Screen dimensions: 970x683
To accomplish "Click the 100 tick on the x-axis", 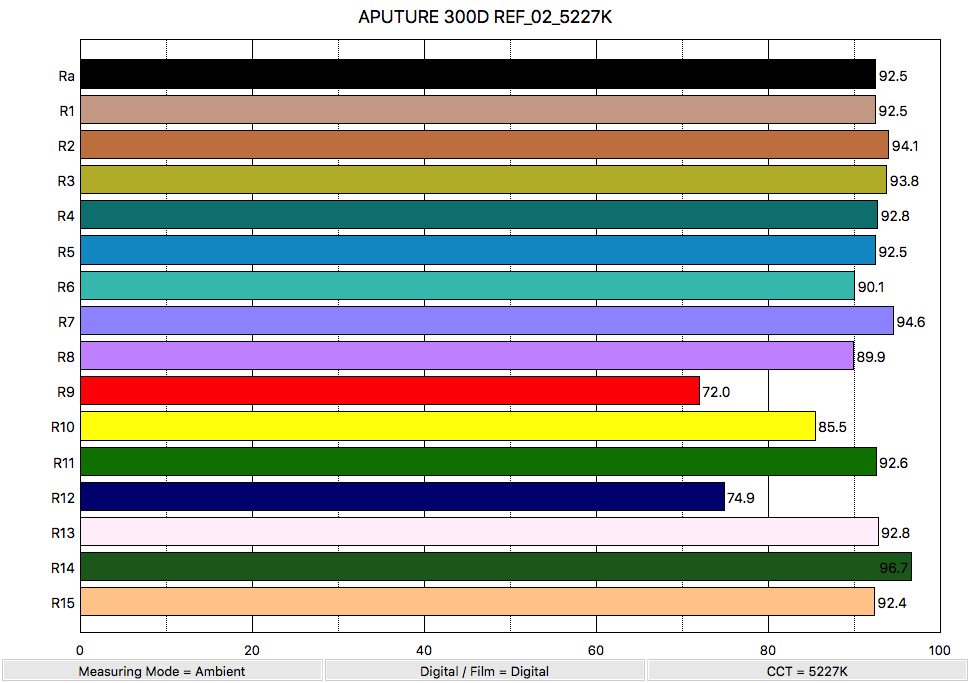I will tap(939, 651).
